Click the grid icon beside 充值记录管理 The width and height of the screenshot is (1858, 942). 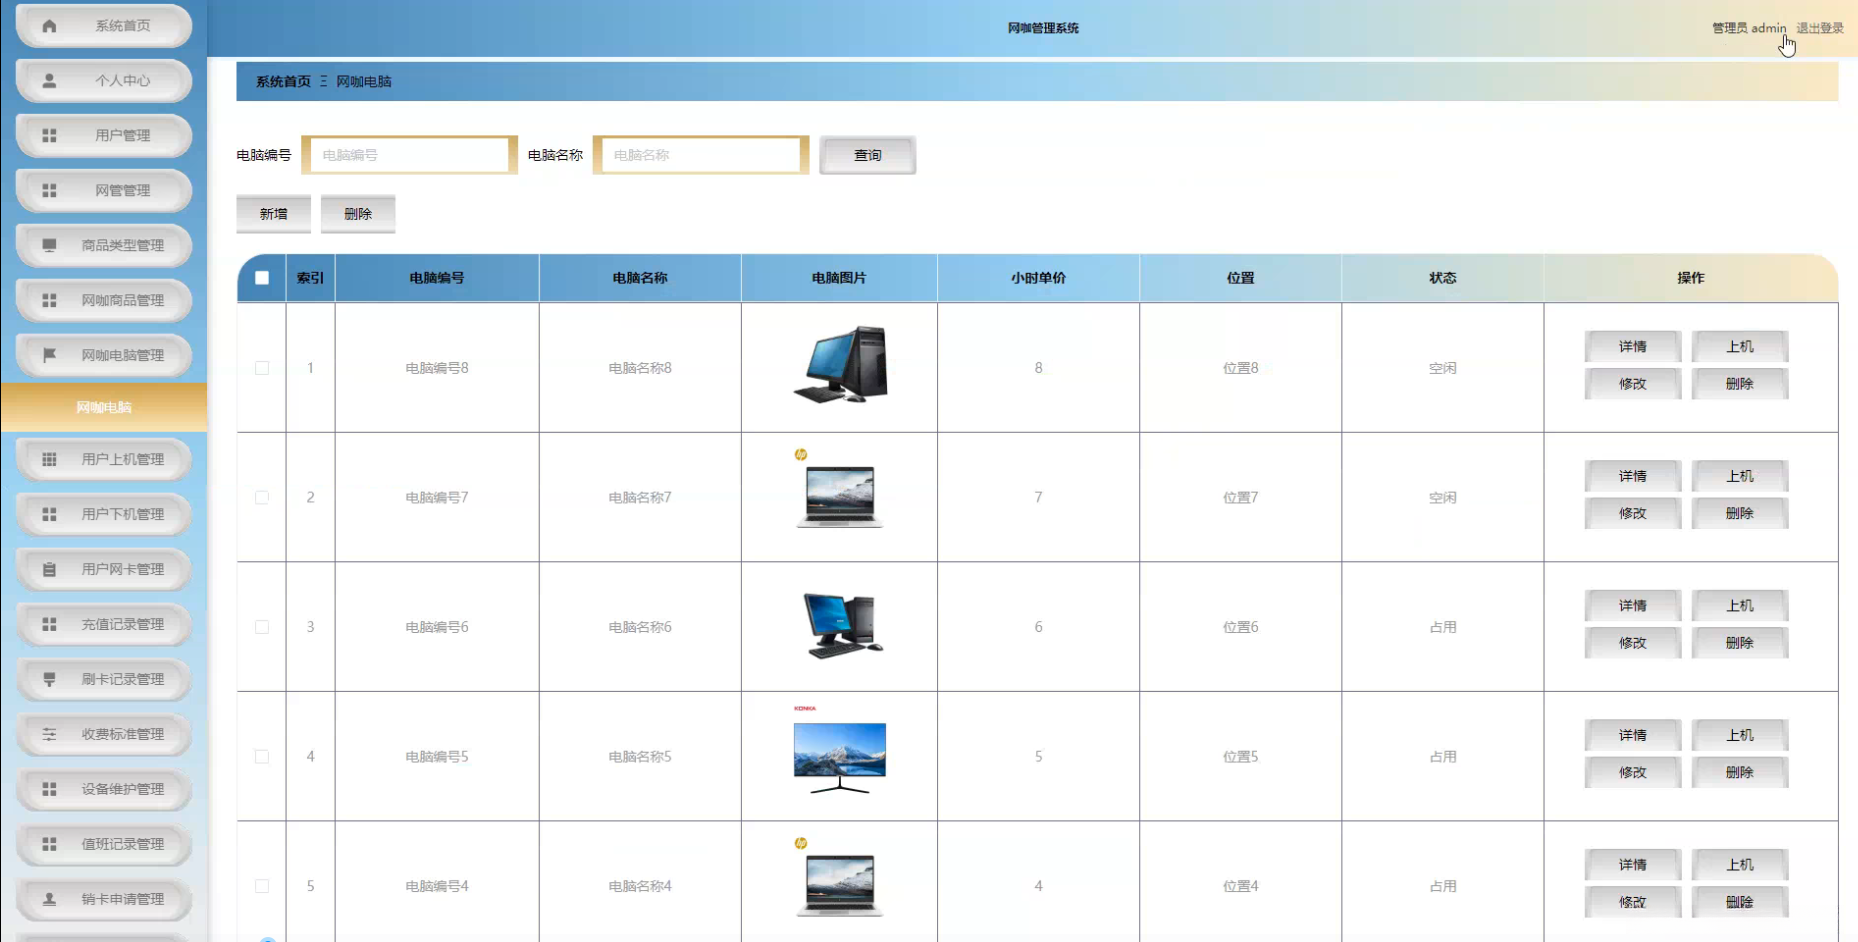click(49, 624)
